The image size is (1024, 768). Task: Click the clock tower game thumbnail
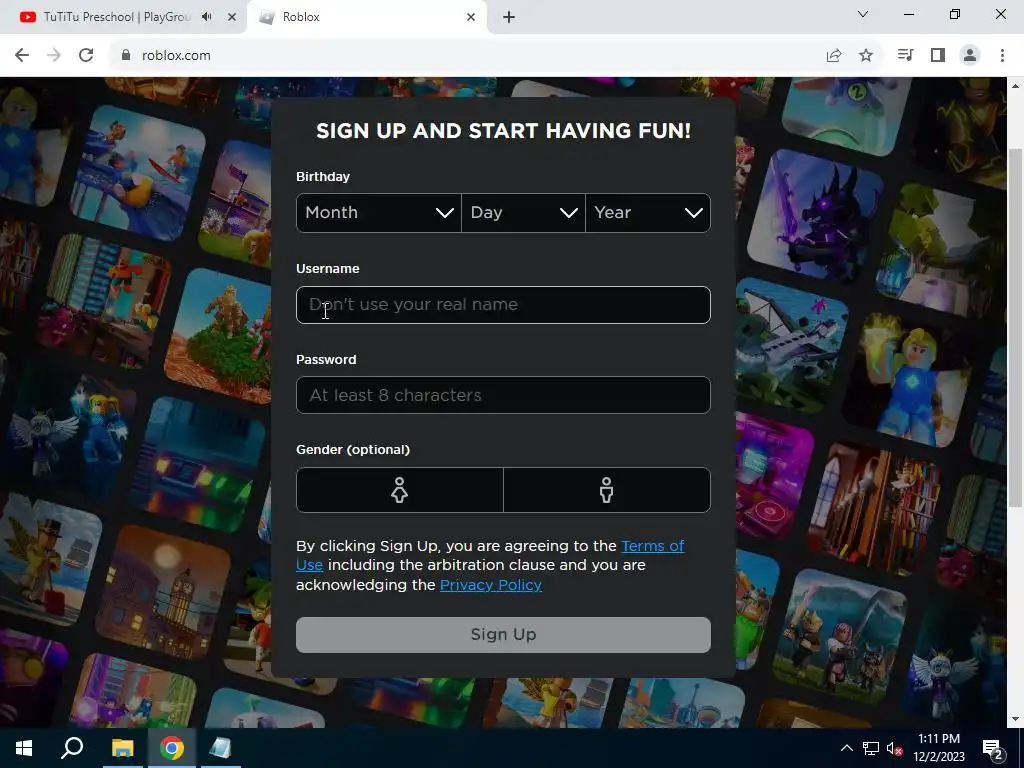163,593
